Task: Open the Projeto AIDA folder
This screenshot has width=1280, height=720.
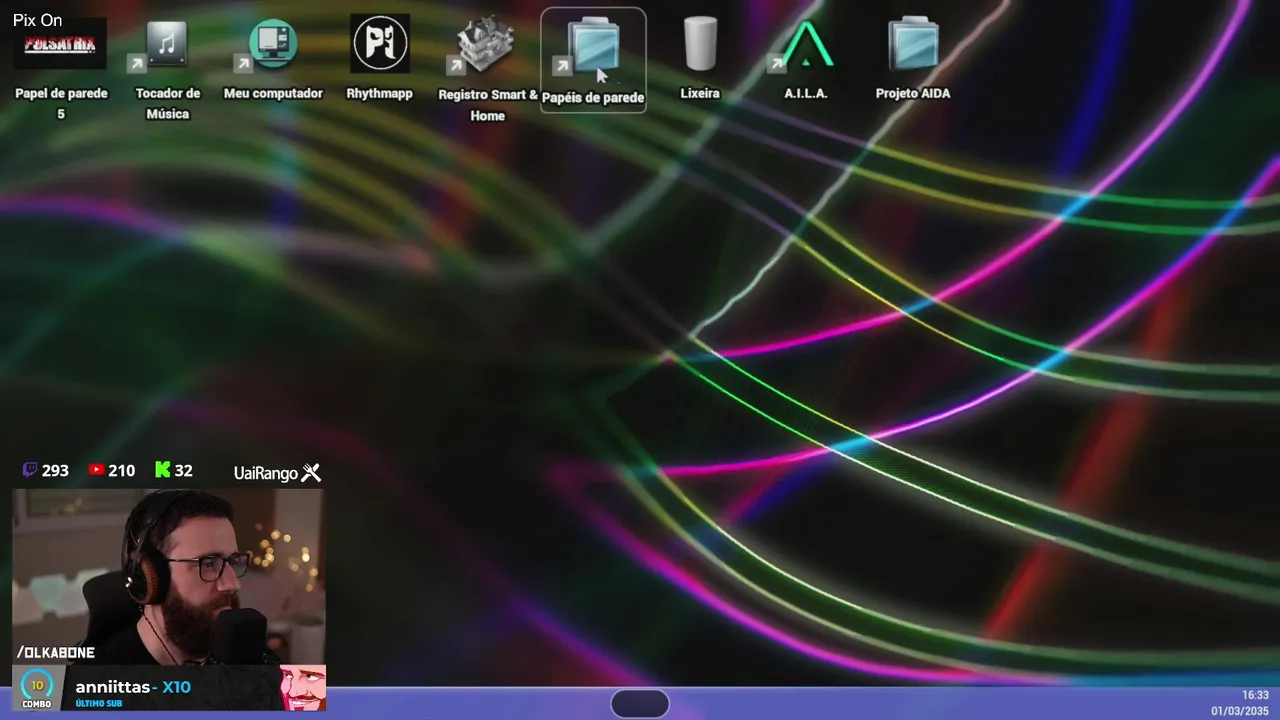Action: (x=913, y=60)
